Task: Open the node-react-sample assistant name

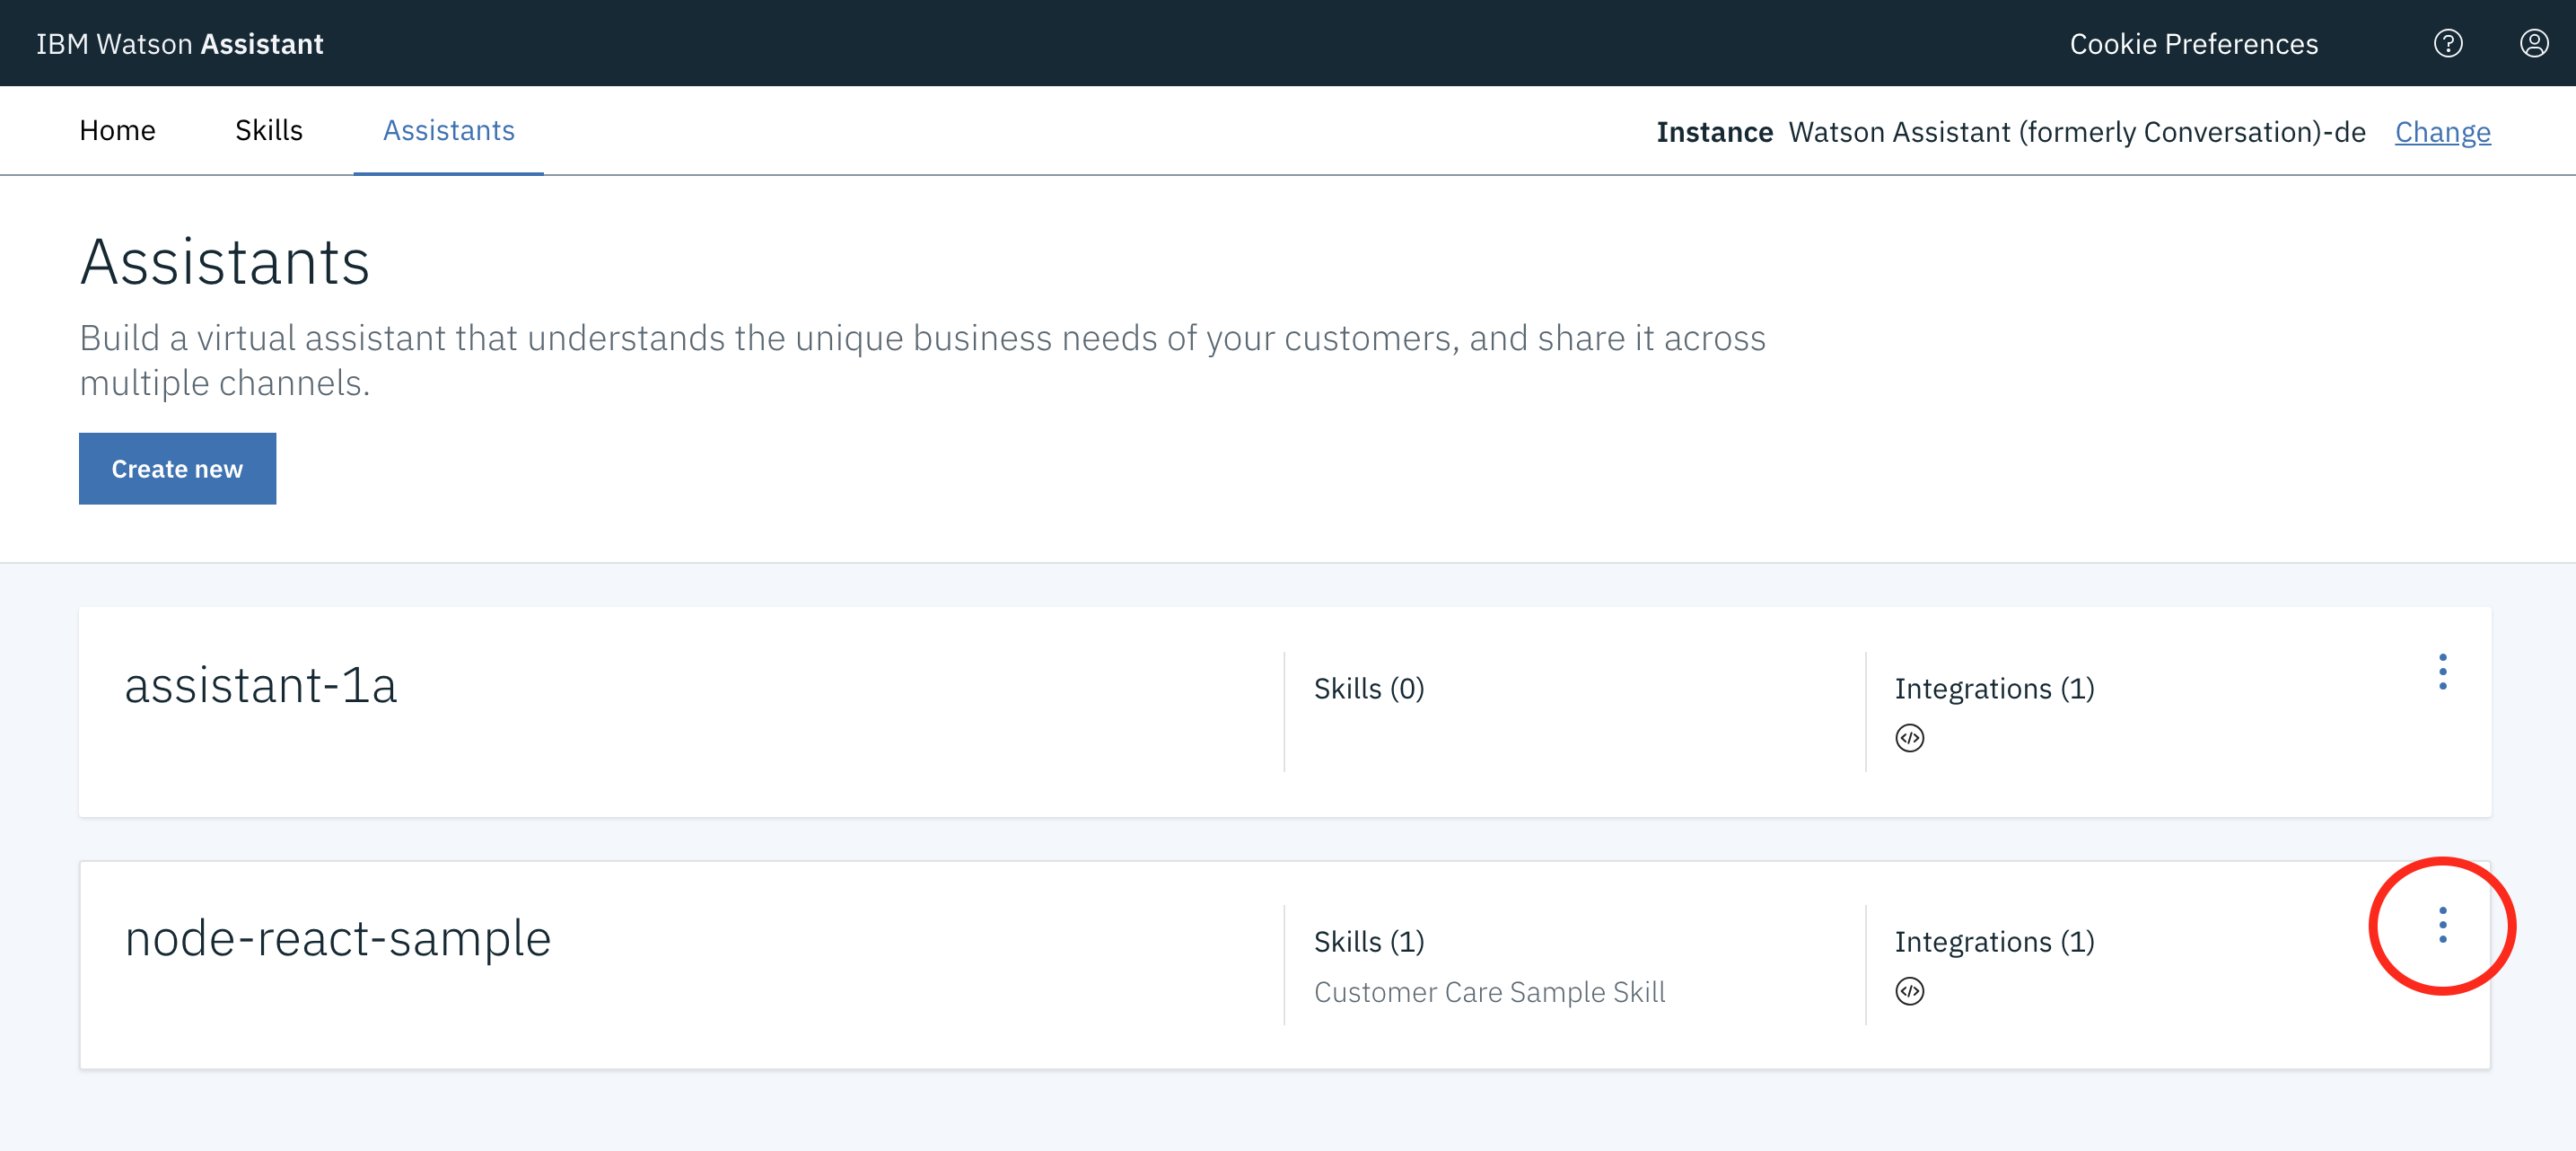Action: 337,939
